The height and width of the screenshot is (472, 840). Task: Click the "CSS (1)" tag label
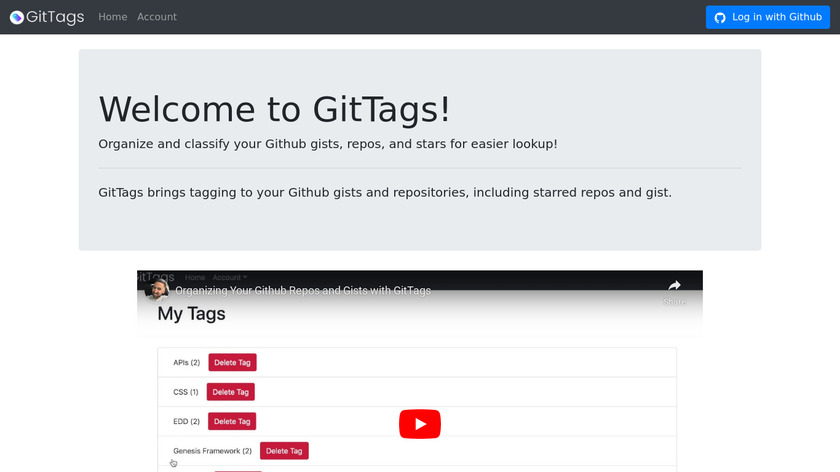tap(185, 392)
